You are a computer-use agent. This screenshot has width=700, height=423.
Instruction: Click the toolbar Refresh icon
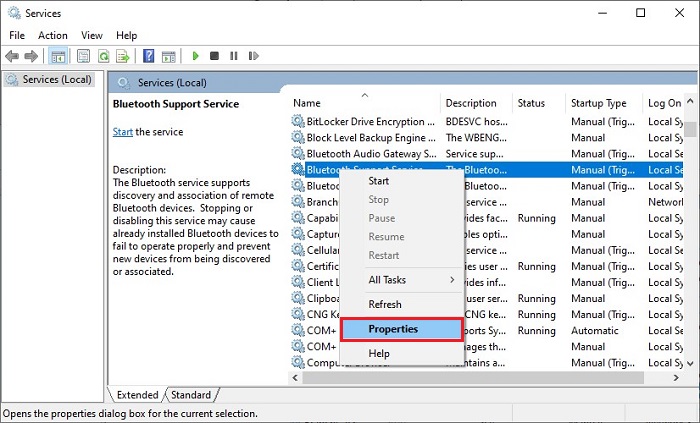tap(104, 56)
